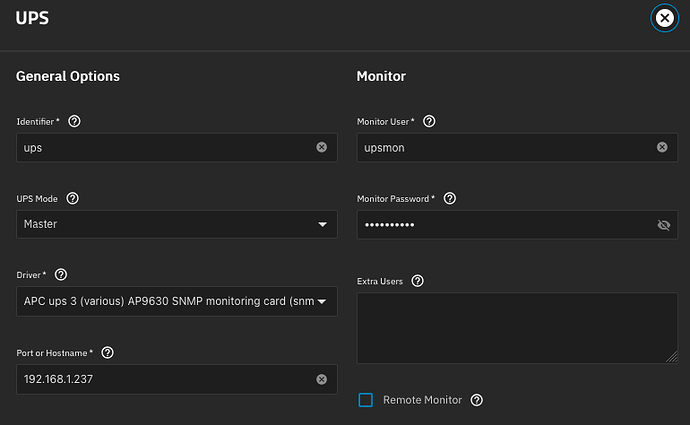The height and width of the screenshot is (425, 690).
Task: Clear the Port or Hostname field
Action: pyautogui.click(x=322, y=379)
